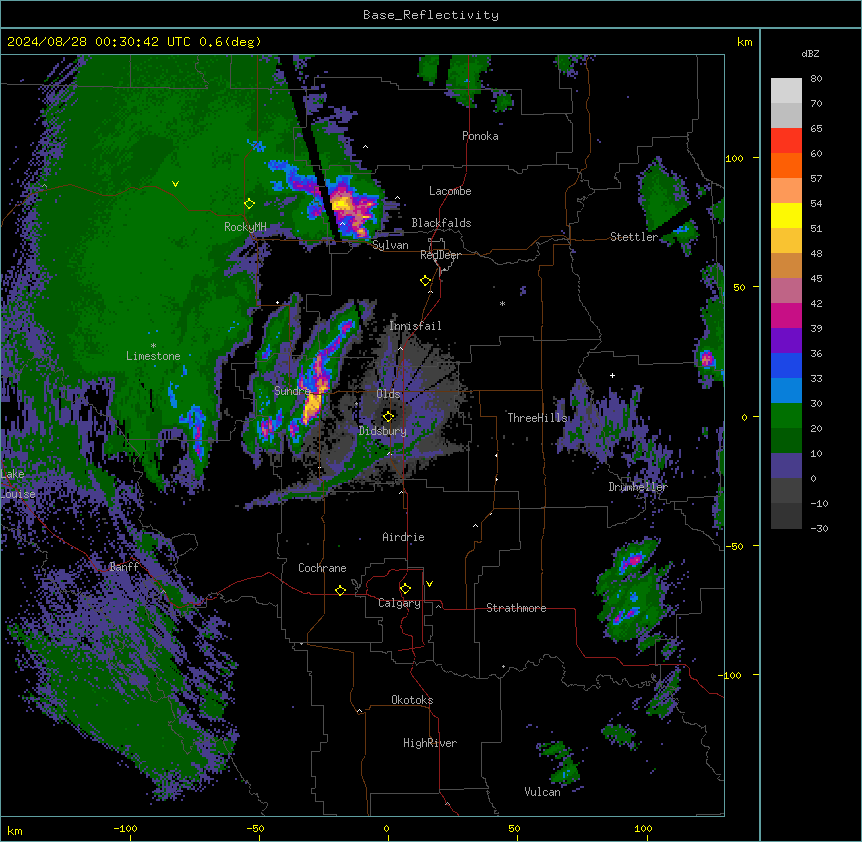Click the Calgary city label
Viewport: 862px width, 842px height.
click(x=399, y=603)
